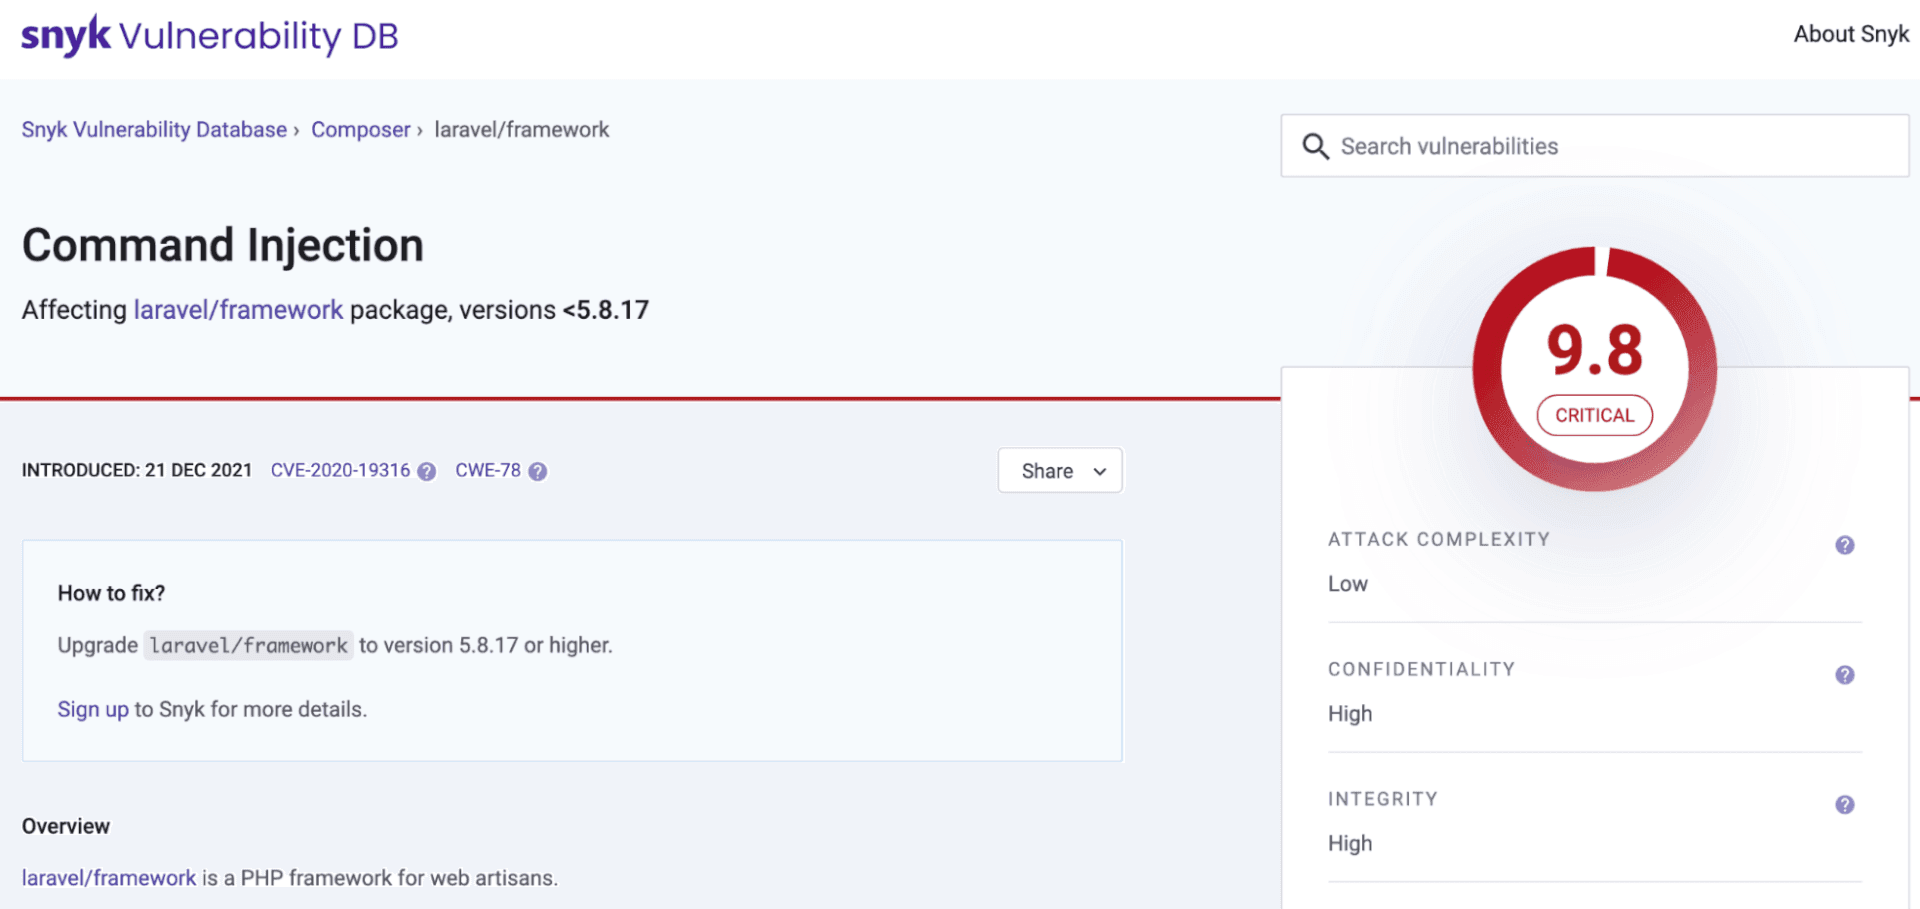
Task: Click the laravel/framework breadcrumb text
Action: tap(521, 130)
